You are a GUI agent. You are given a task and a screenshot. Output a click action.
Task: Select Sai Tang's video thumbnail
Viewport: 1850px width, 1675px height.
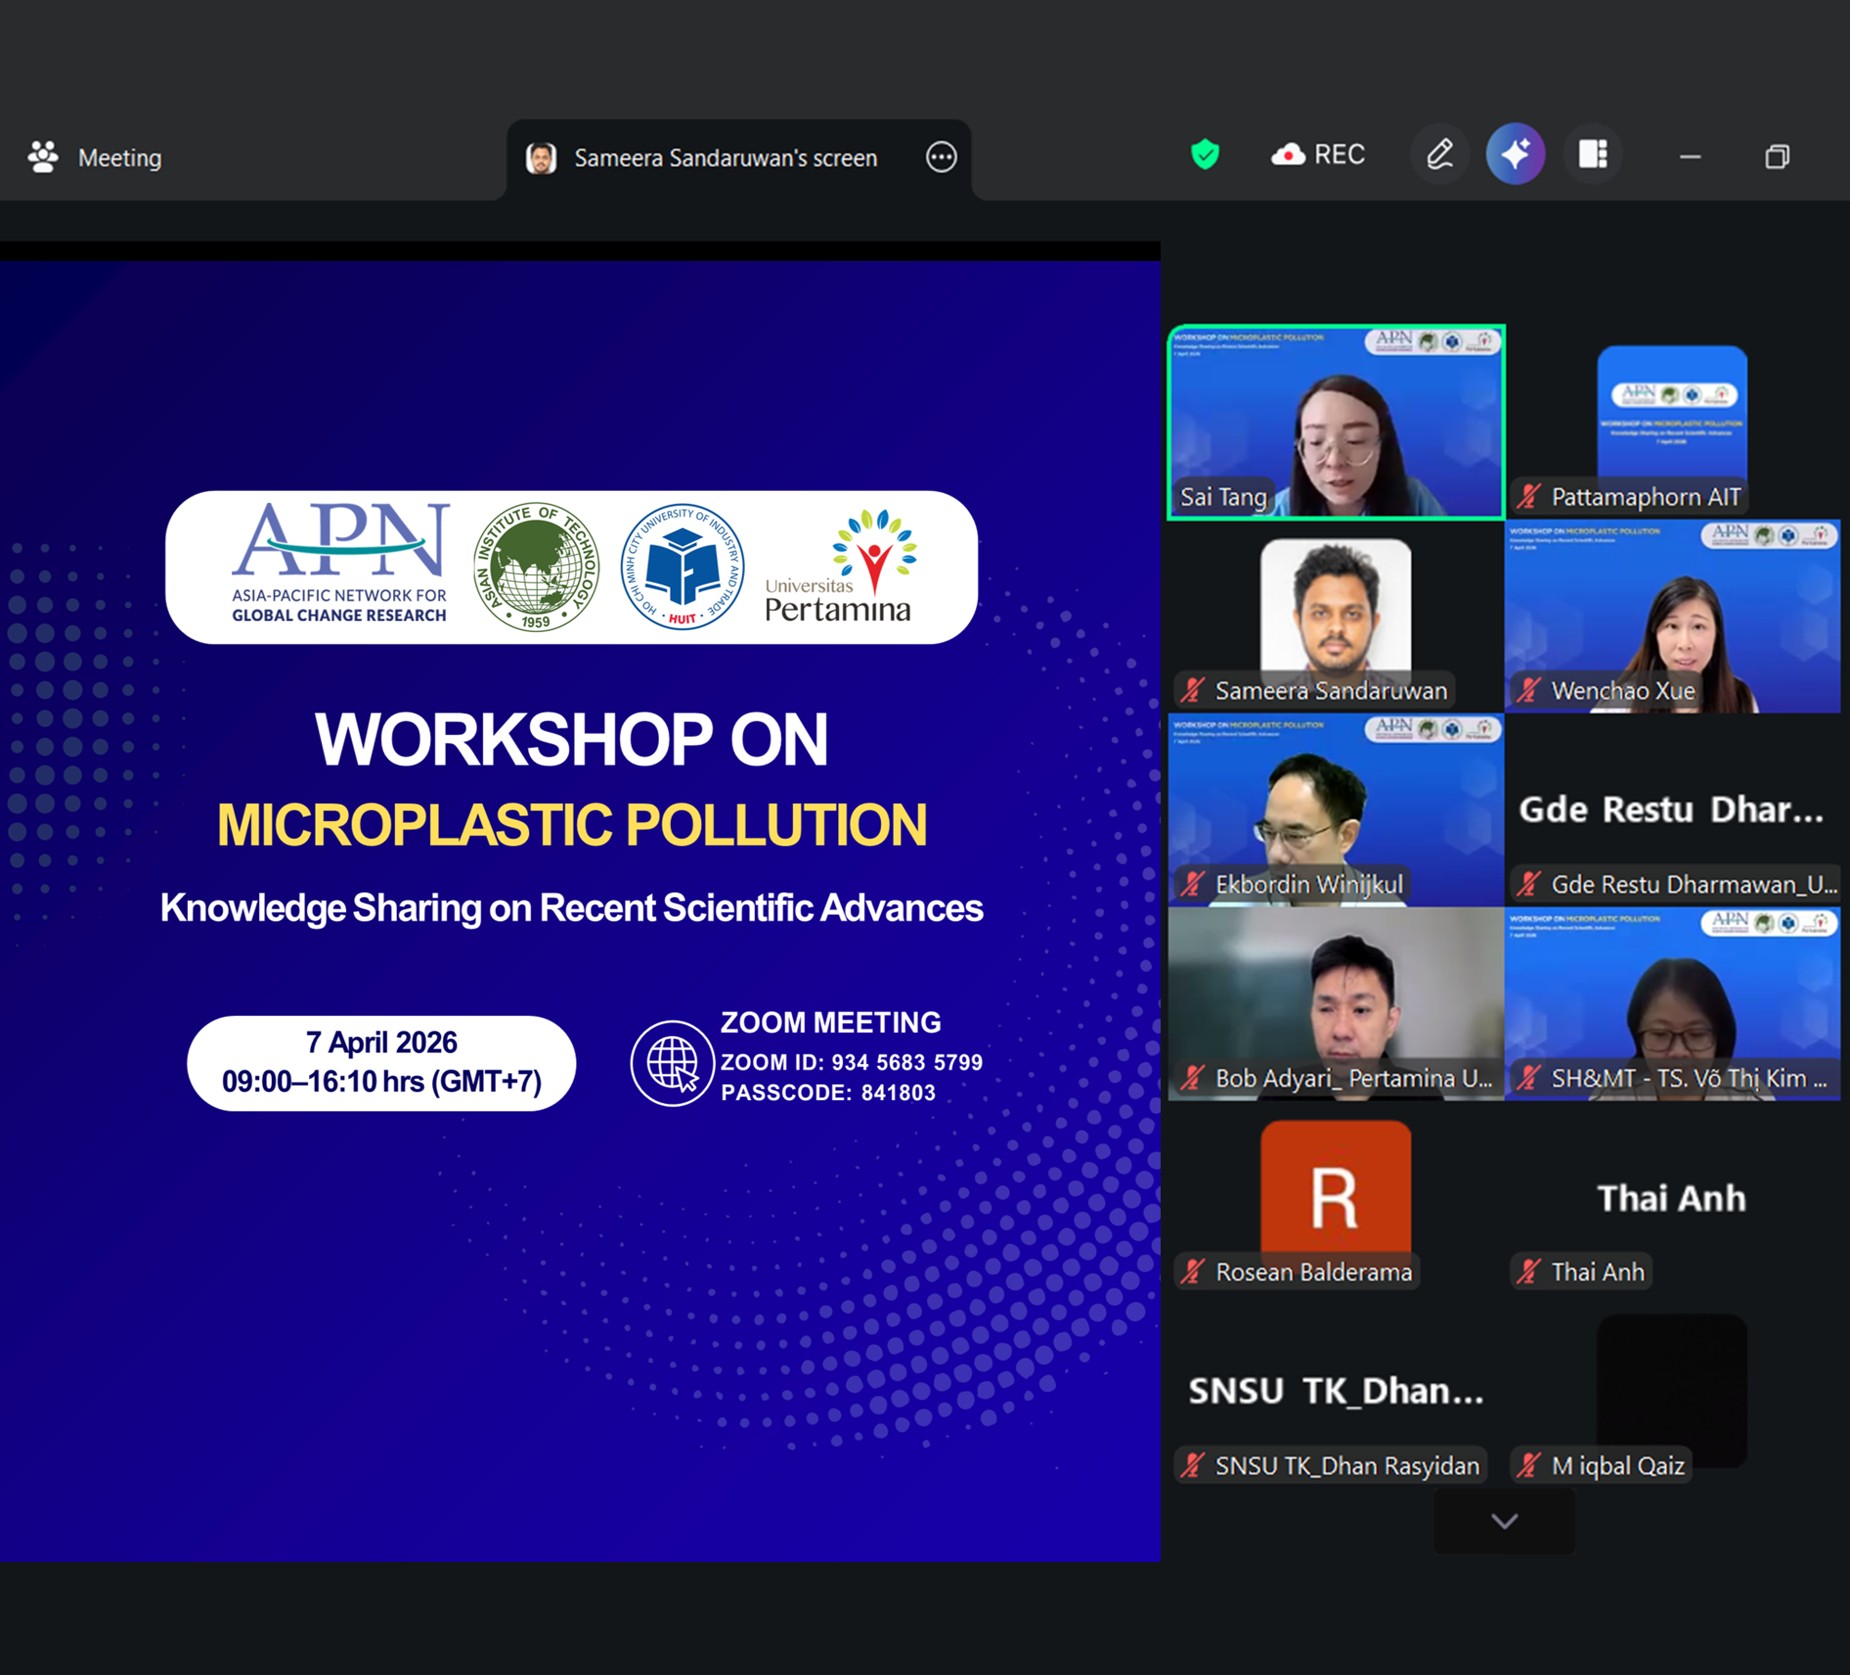(1336, 420)
